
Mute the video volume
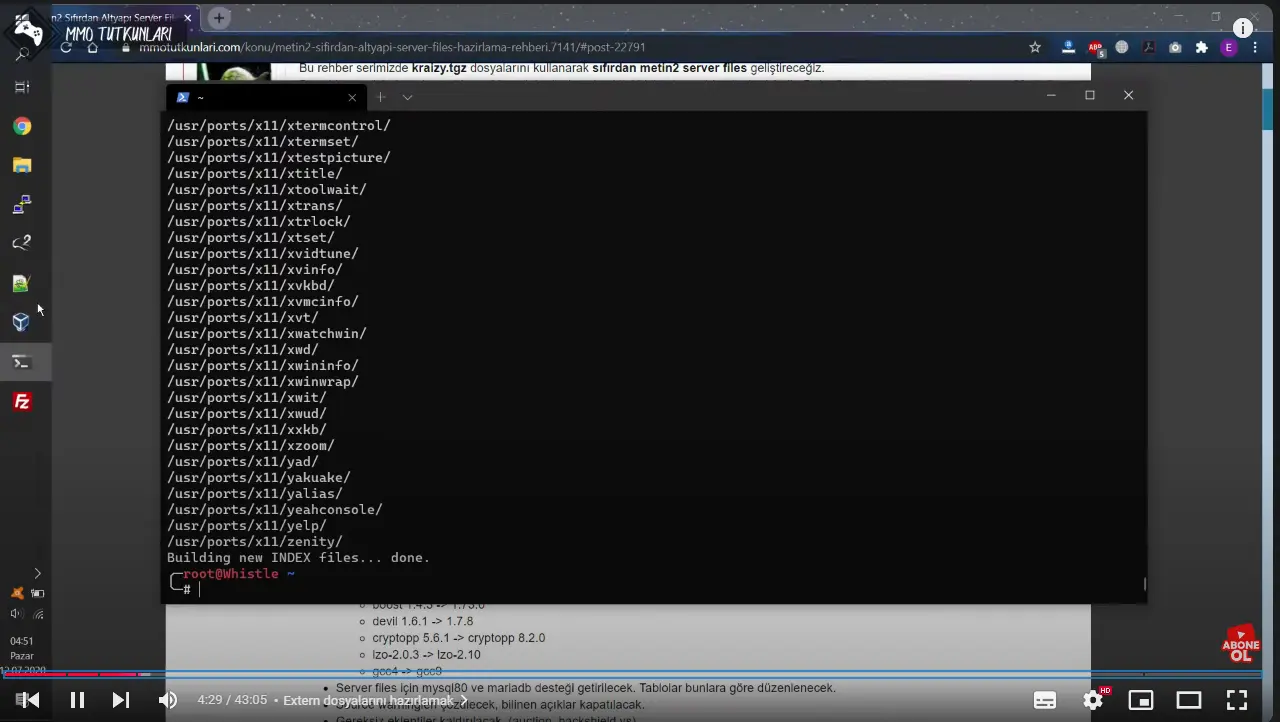click(x=168, y=700)
